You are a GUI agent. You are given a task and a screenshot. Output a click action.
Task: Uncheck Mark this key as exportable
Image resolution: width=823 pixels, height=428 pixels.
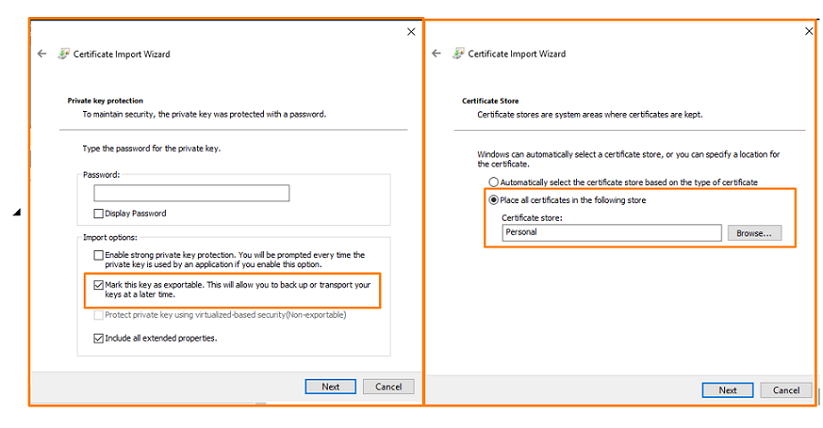tap(98, 284)
